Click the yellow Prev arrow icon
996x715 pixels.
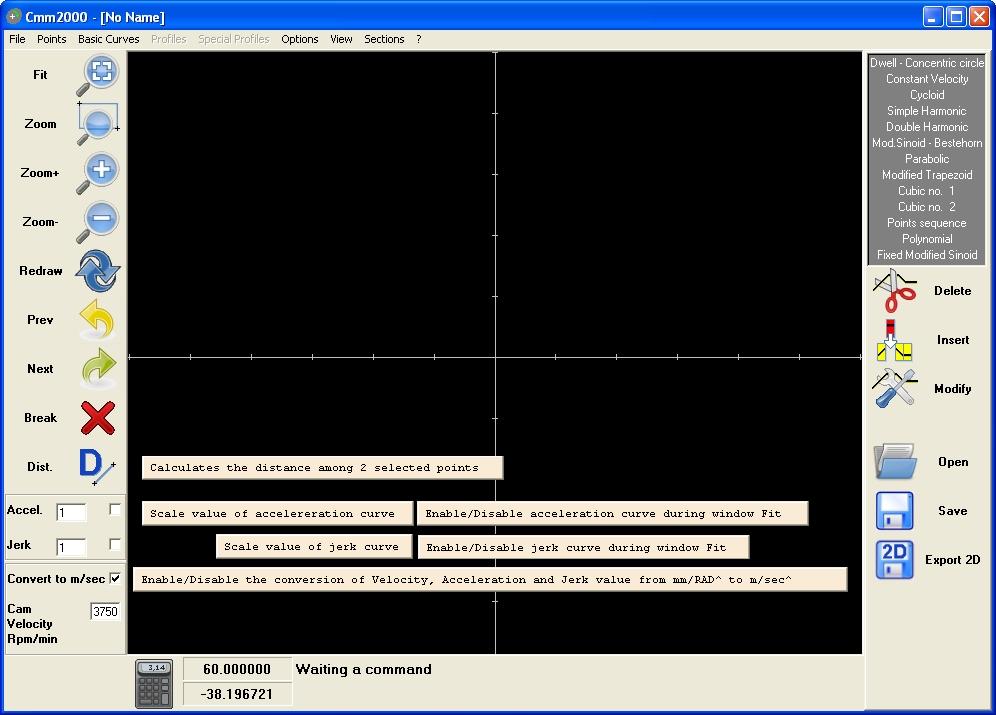[98, 319]
